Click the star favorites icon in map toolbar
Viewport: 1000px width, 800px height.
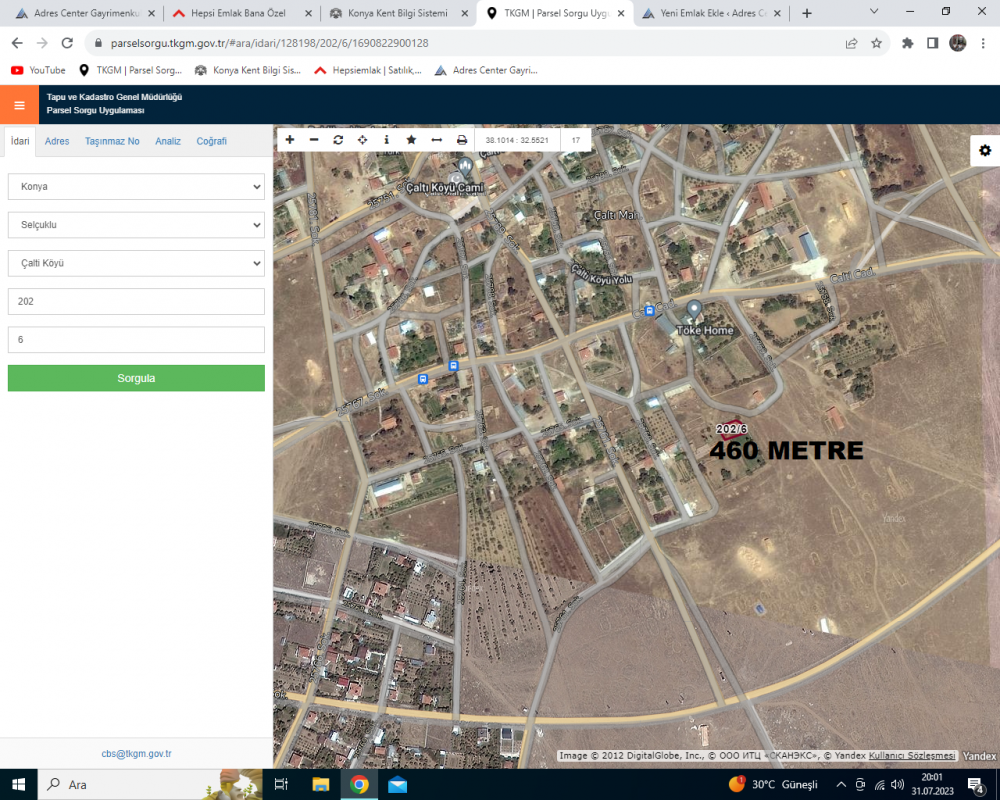411,140
